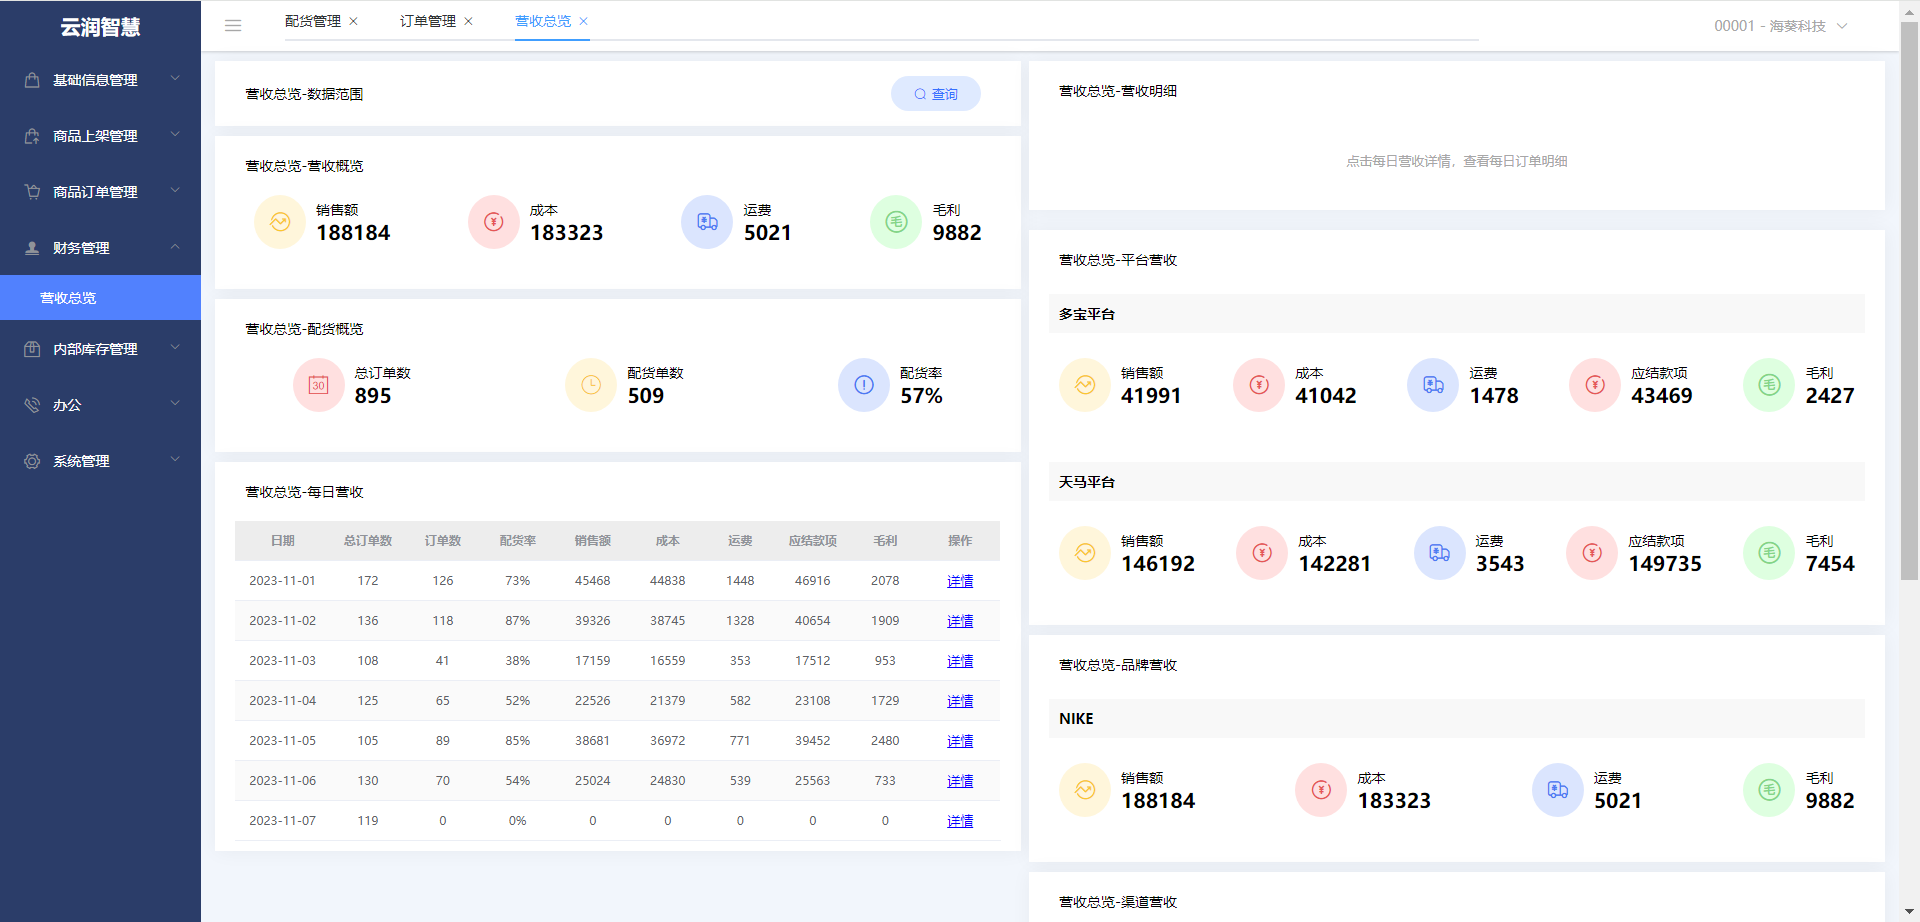
Task: Click date cell 2023-11-03
Action: click(x=283, y=661)
